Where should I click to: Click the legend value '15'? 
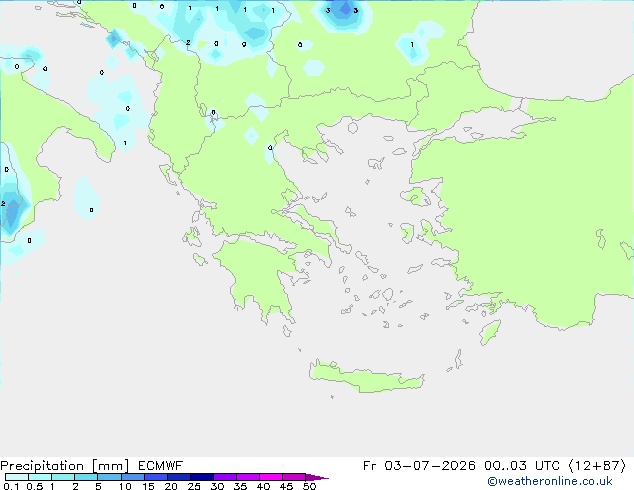(x=148, y=486)
